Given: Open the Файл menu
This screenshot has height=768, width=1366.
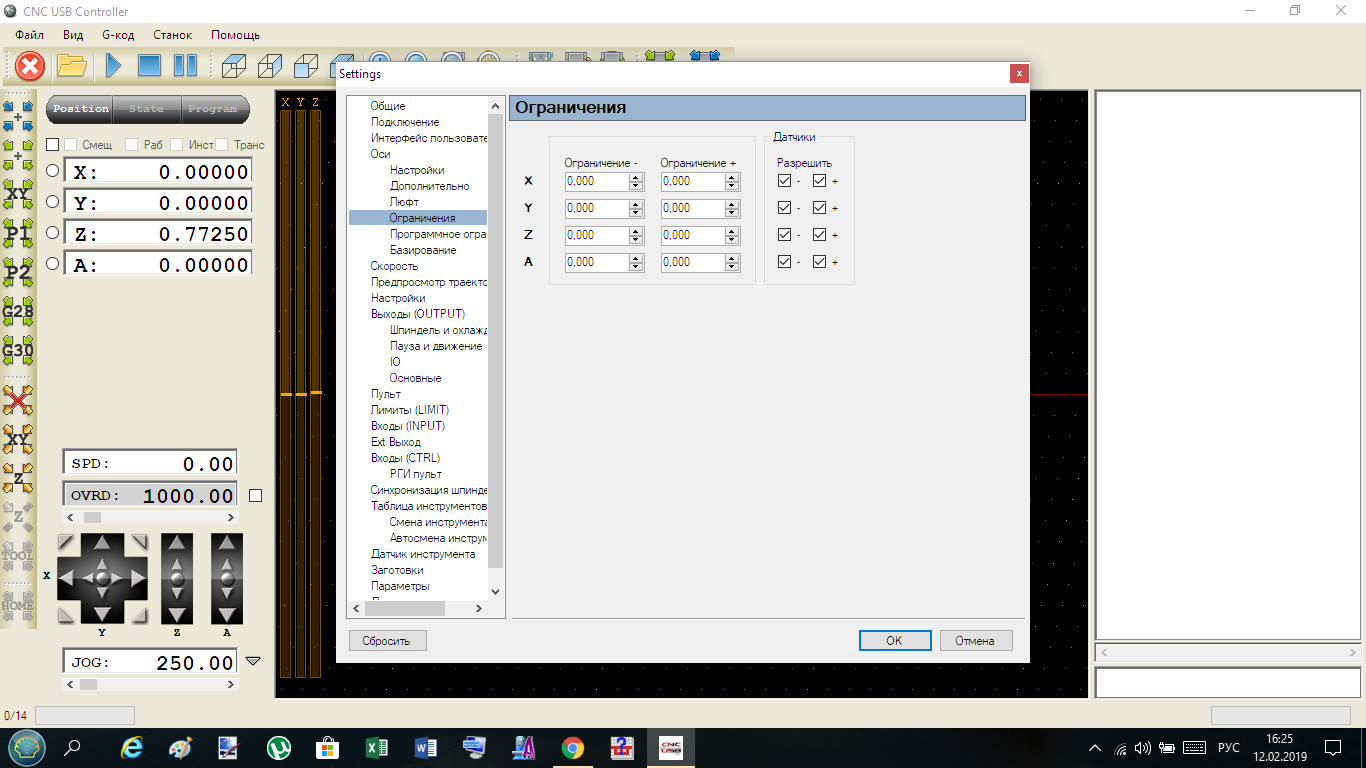Looking at the screenshot, I should [x=30, y=35].
